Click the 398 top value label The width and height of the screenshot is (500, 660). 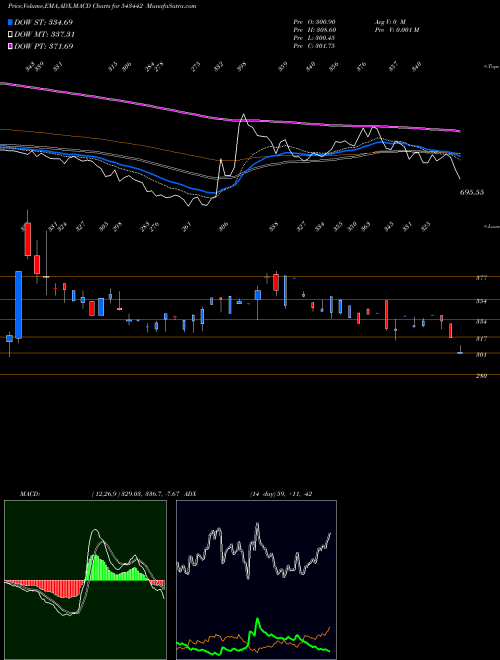click(x=241, y=67)
